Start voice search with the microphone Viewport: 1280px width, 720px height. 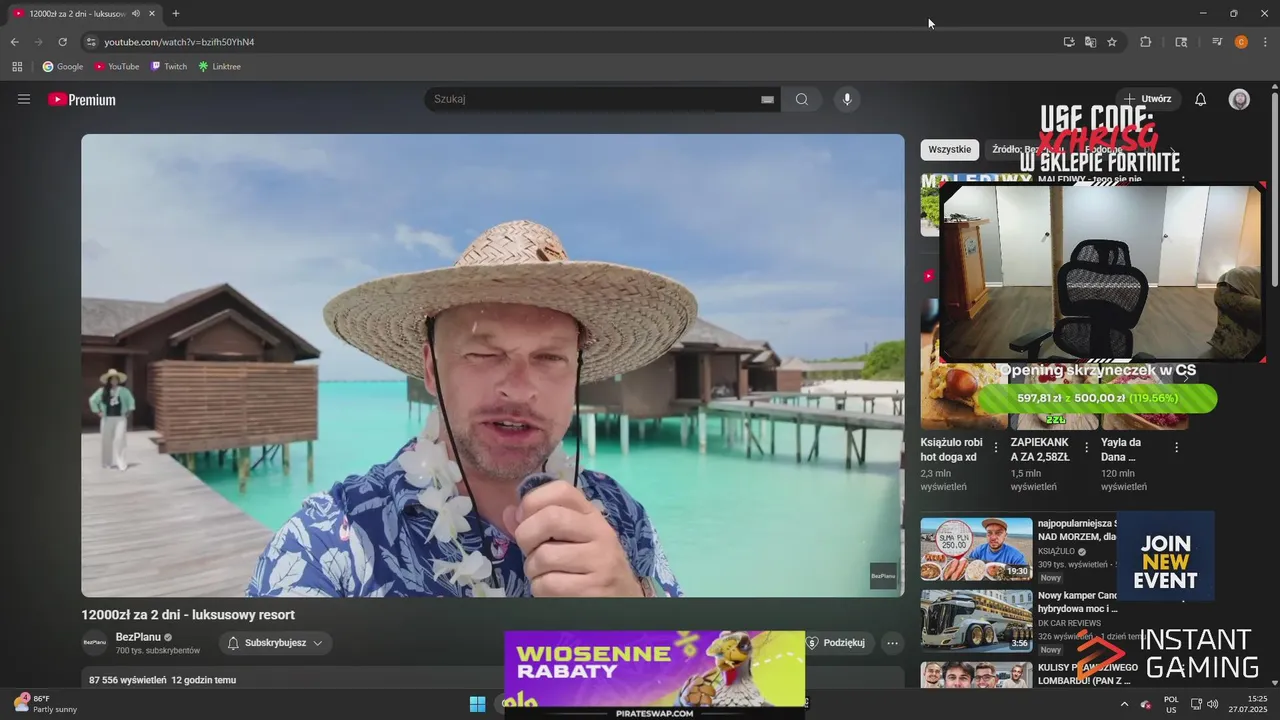(x=847, y=99)
